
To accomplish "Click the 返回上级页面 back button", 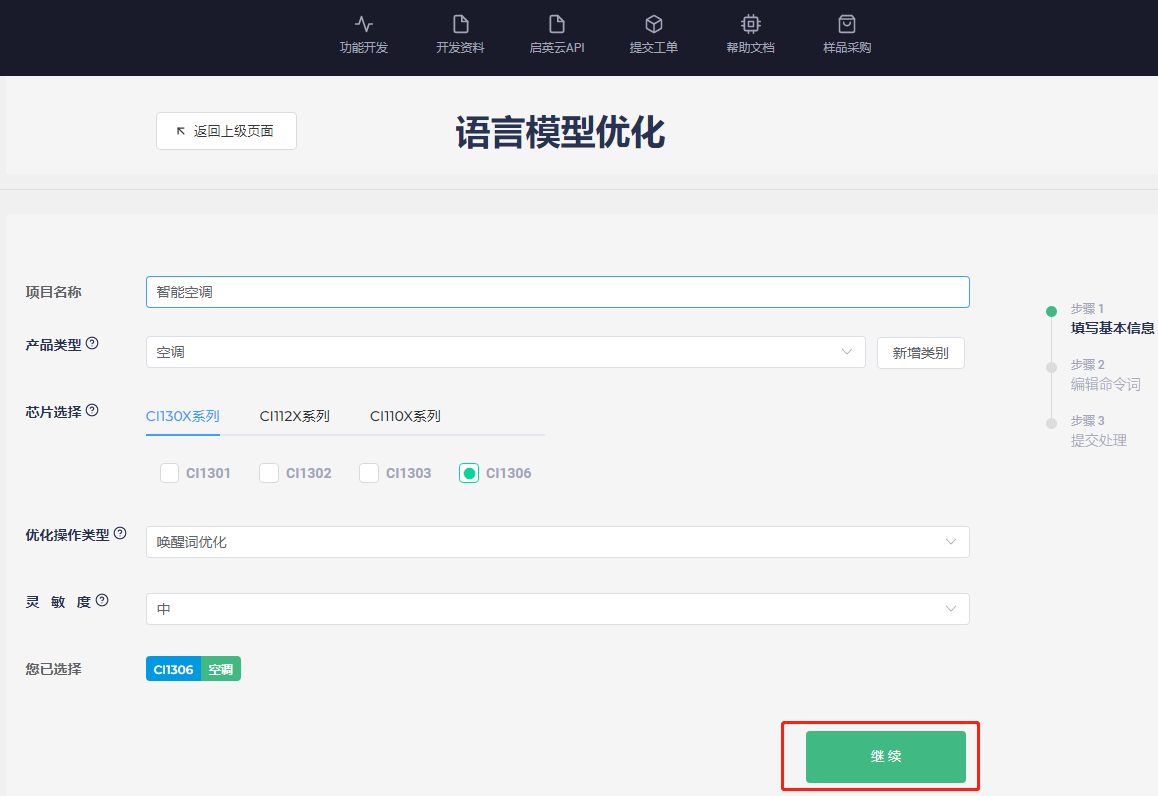I will coord(226,131).
